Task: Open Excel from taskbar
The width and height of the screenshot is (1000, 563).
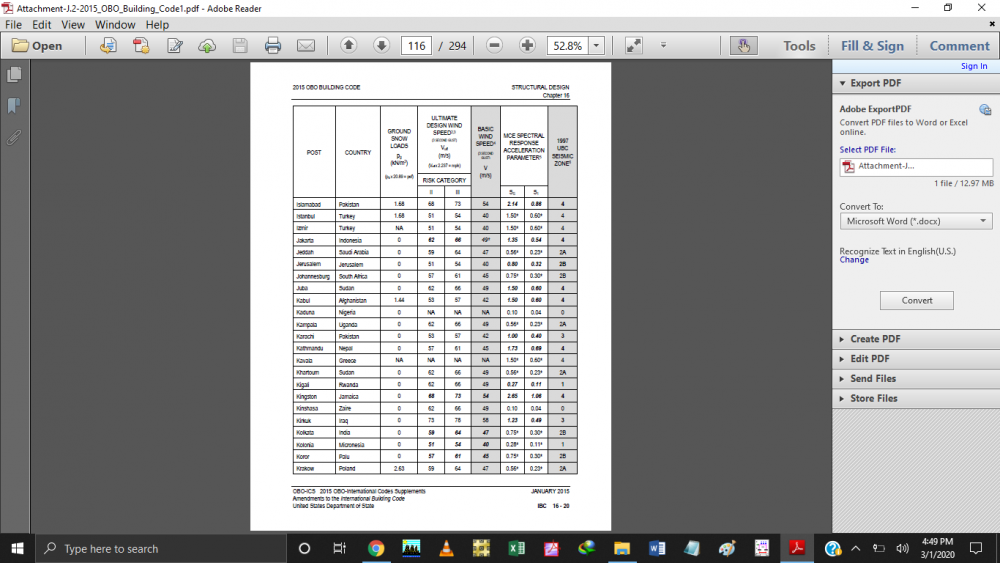Action: (517, 548)
